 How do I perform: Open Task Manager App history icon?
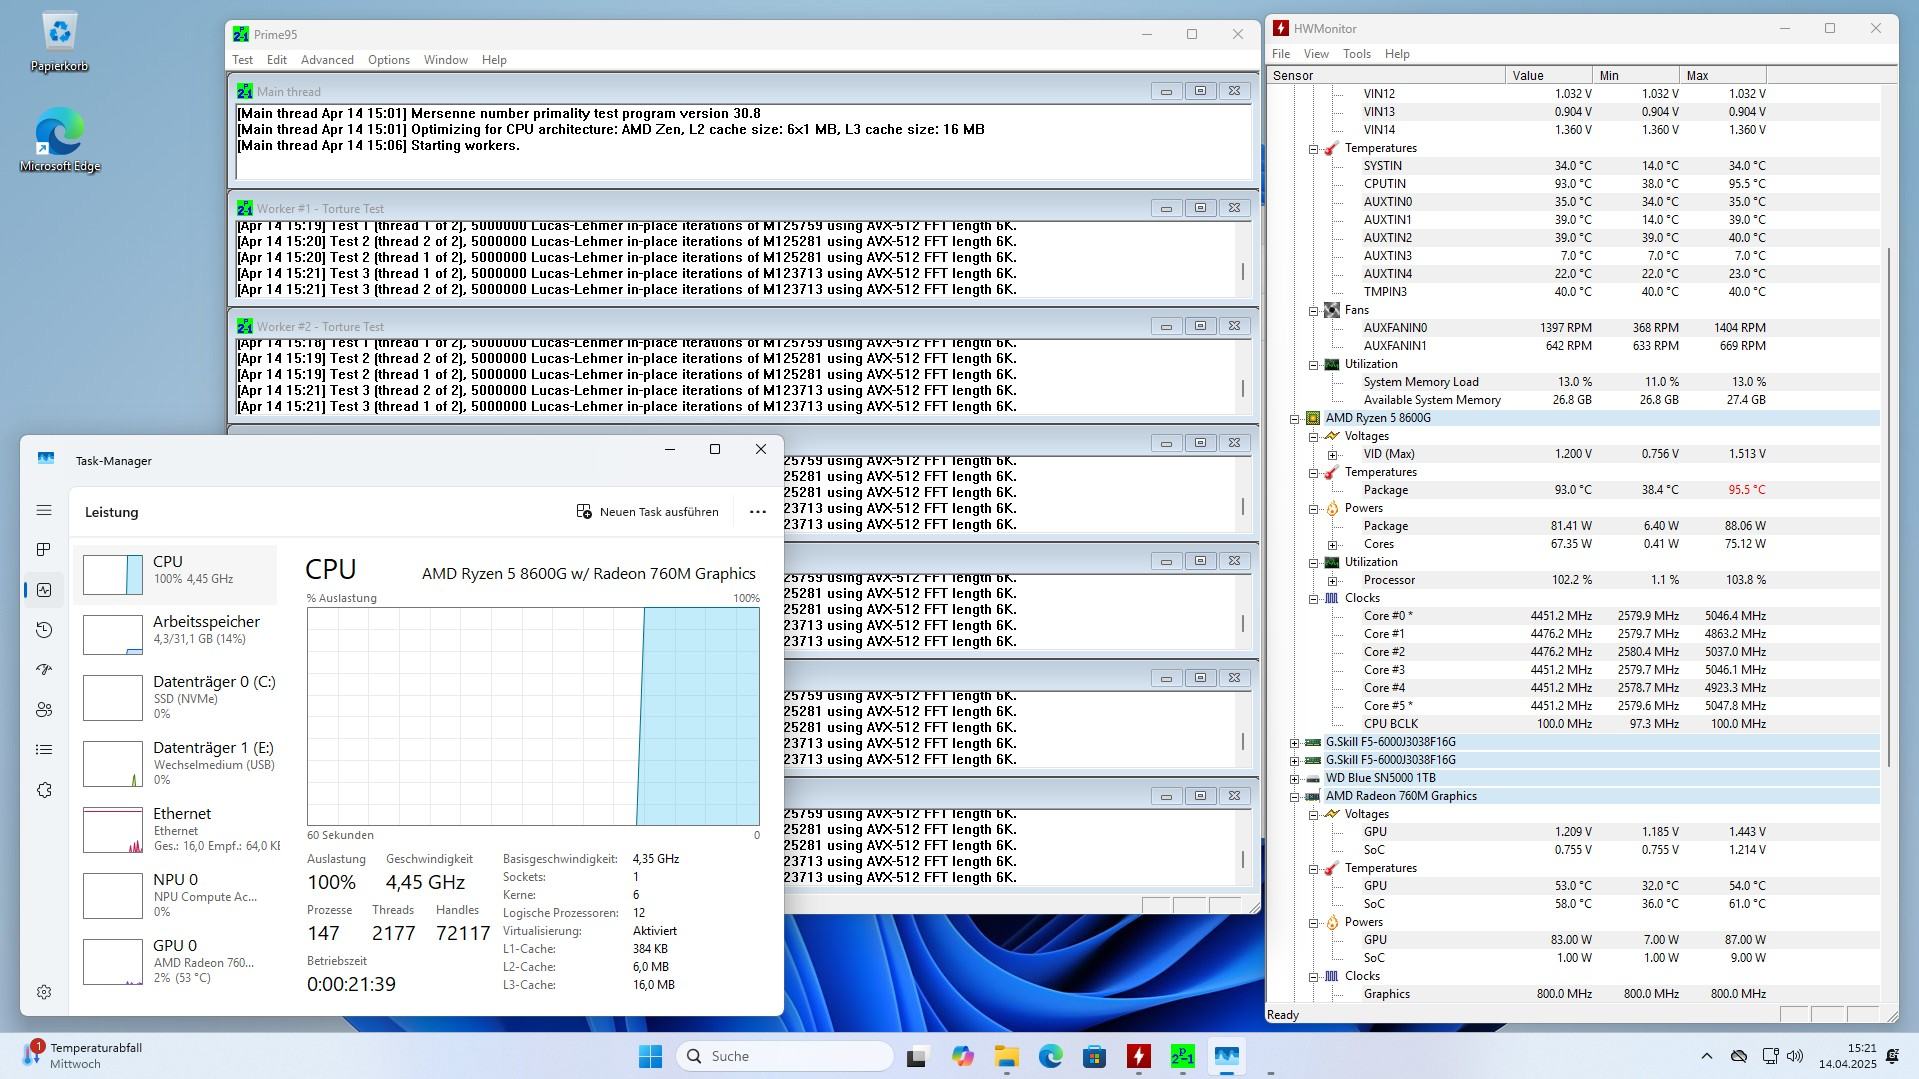(44, 630)
